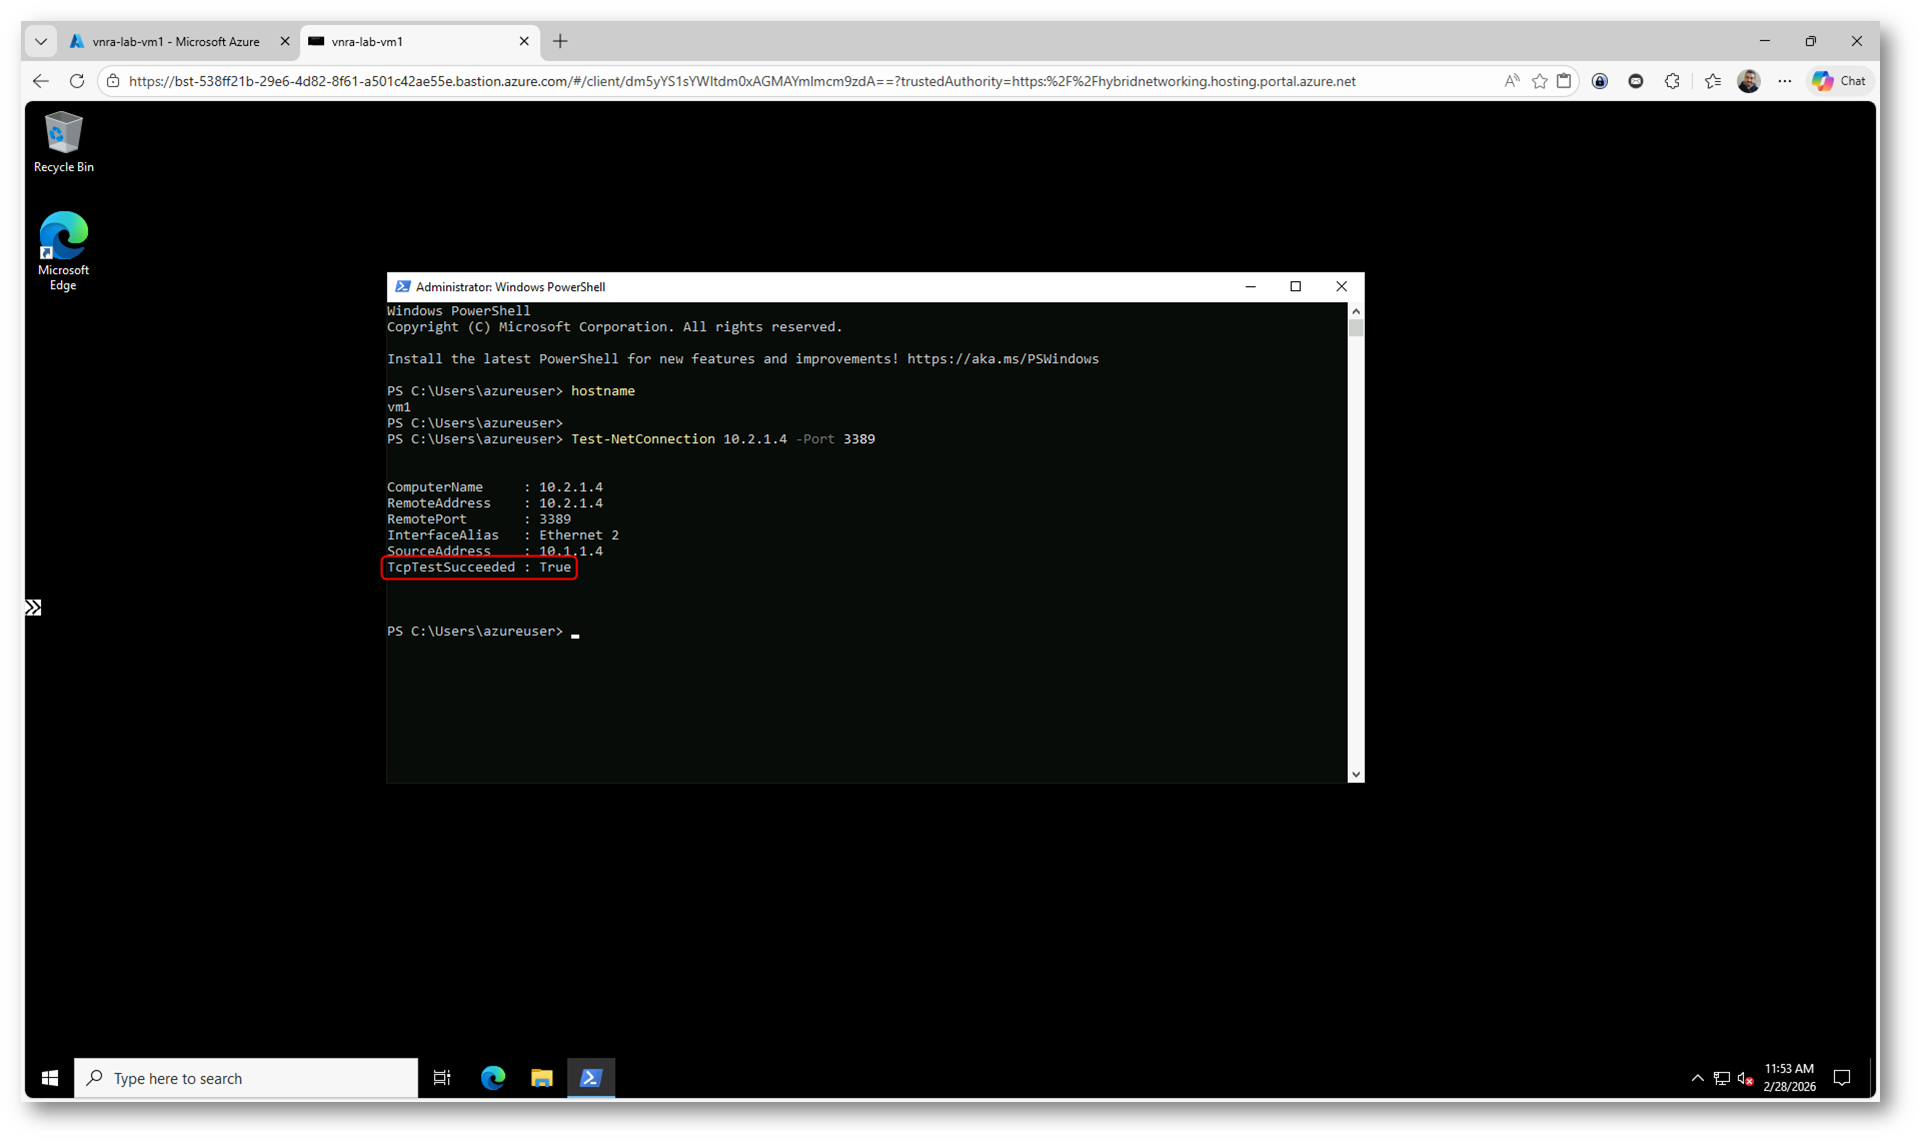
Task: Open File Explorer from the taskbar
Action: [x=542, y=1078]
